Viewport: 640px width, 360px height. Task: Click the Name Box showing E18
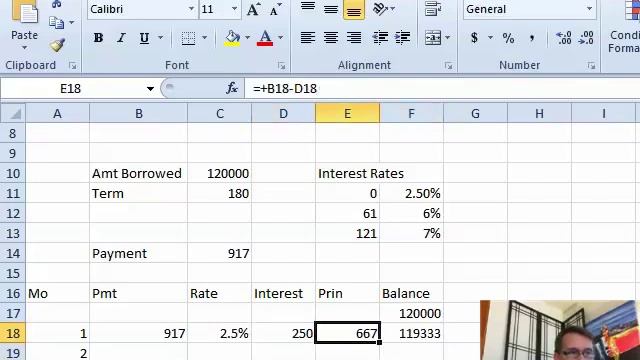(71, 88)
